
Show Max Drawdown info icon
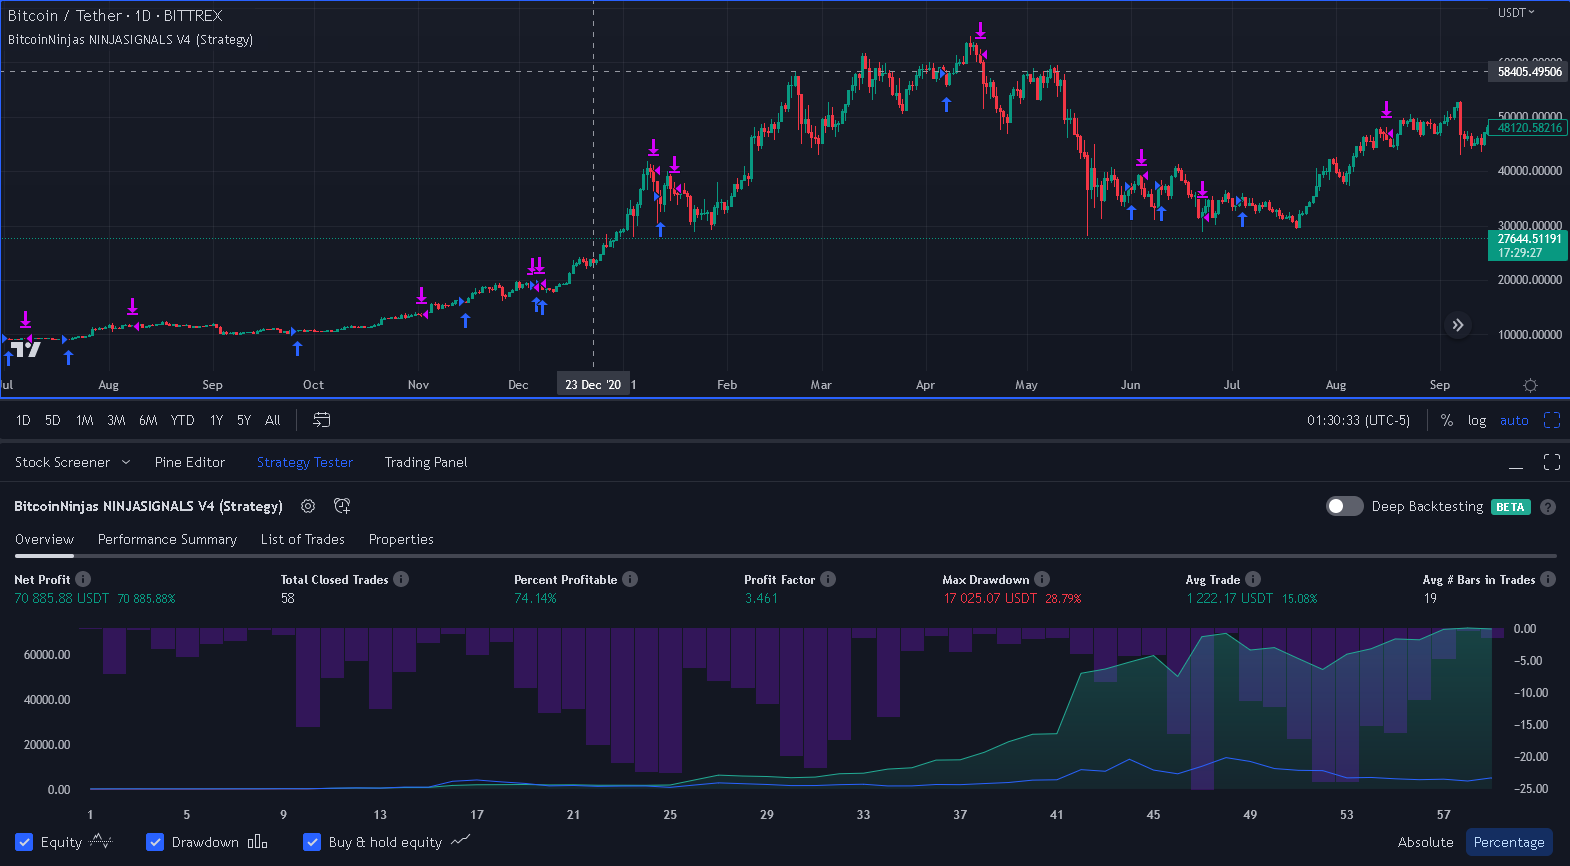1042,579
